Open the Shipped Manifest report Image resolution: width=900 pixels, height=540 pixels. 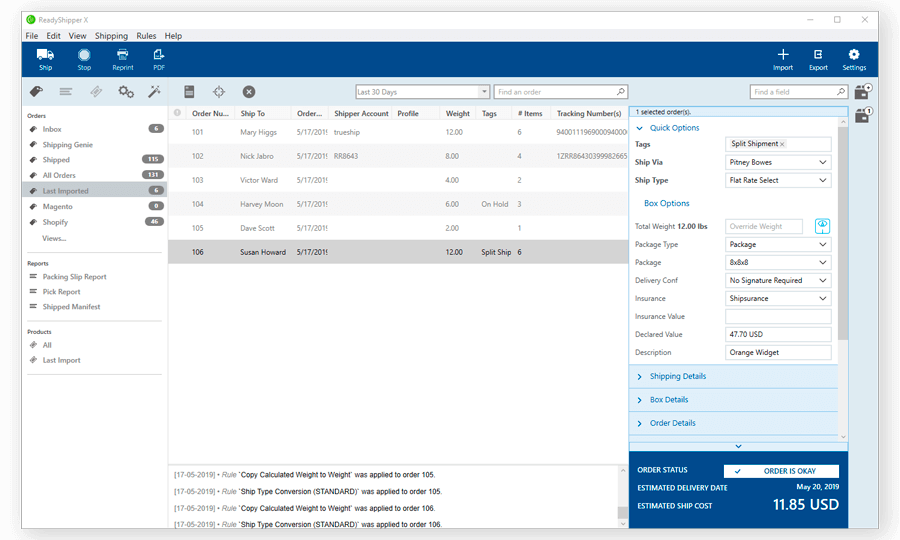71,306
